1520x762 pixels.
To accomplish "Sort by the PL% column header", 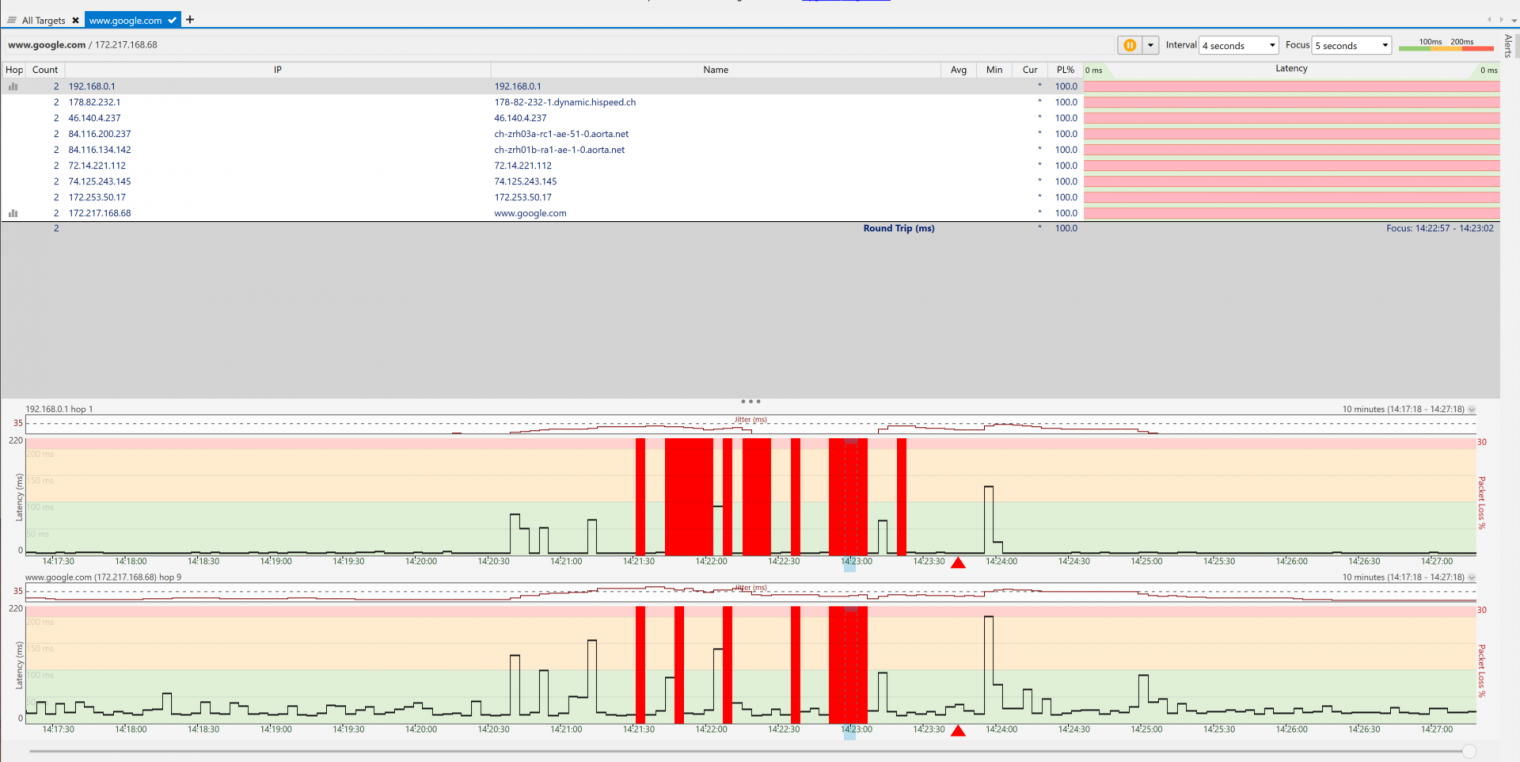I will pos(1064,70).
